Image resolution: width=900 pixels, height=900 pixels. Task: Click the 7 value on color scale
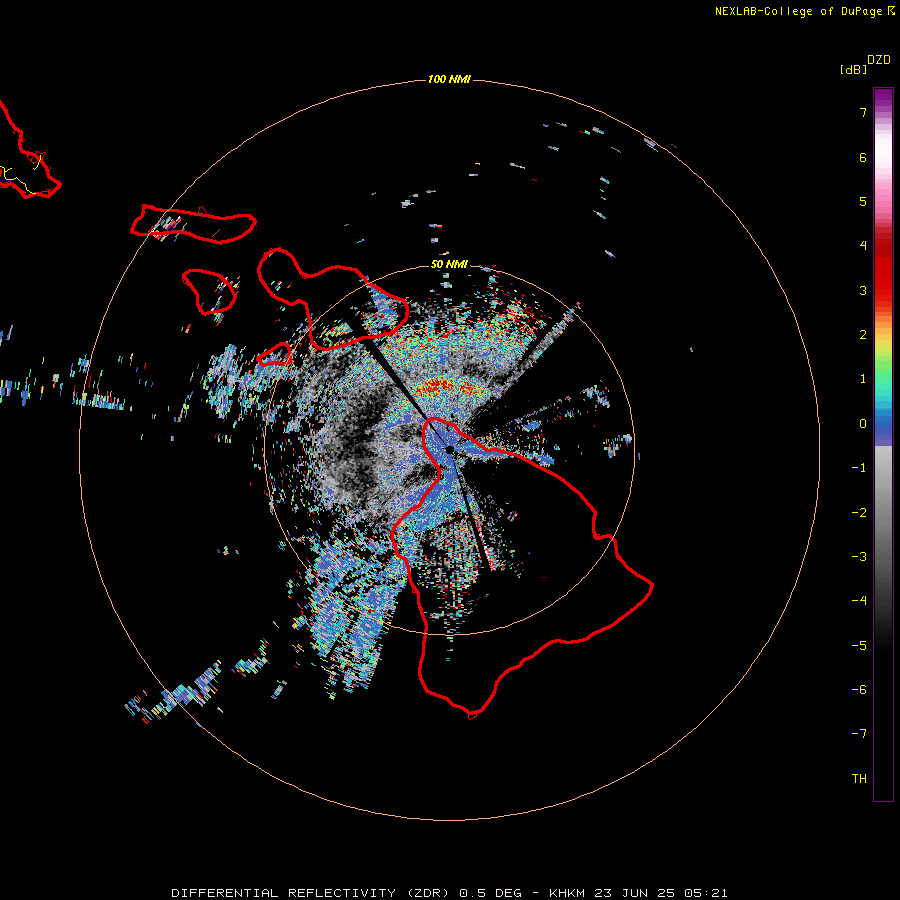[x=863, y=112]
